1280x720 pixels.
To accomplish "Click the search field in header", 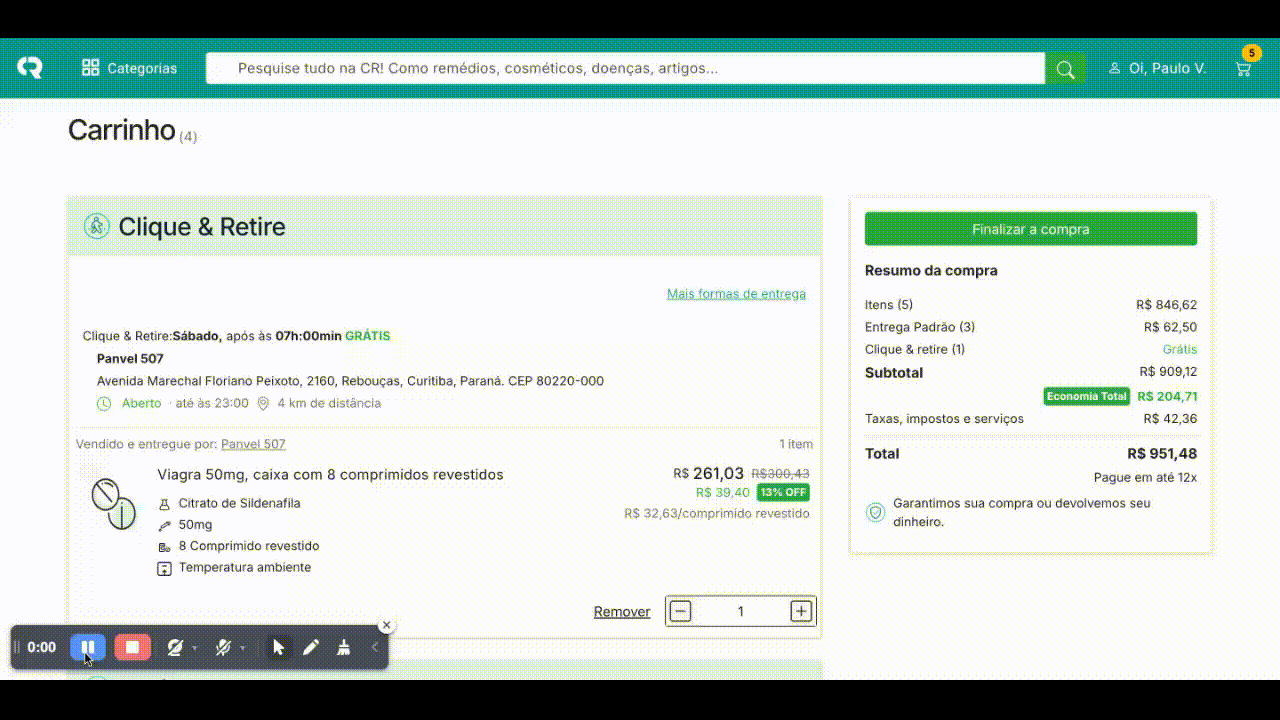I will (625, 68).
